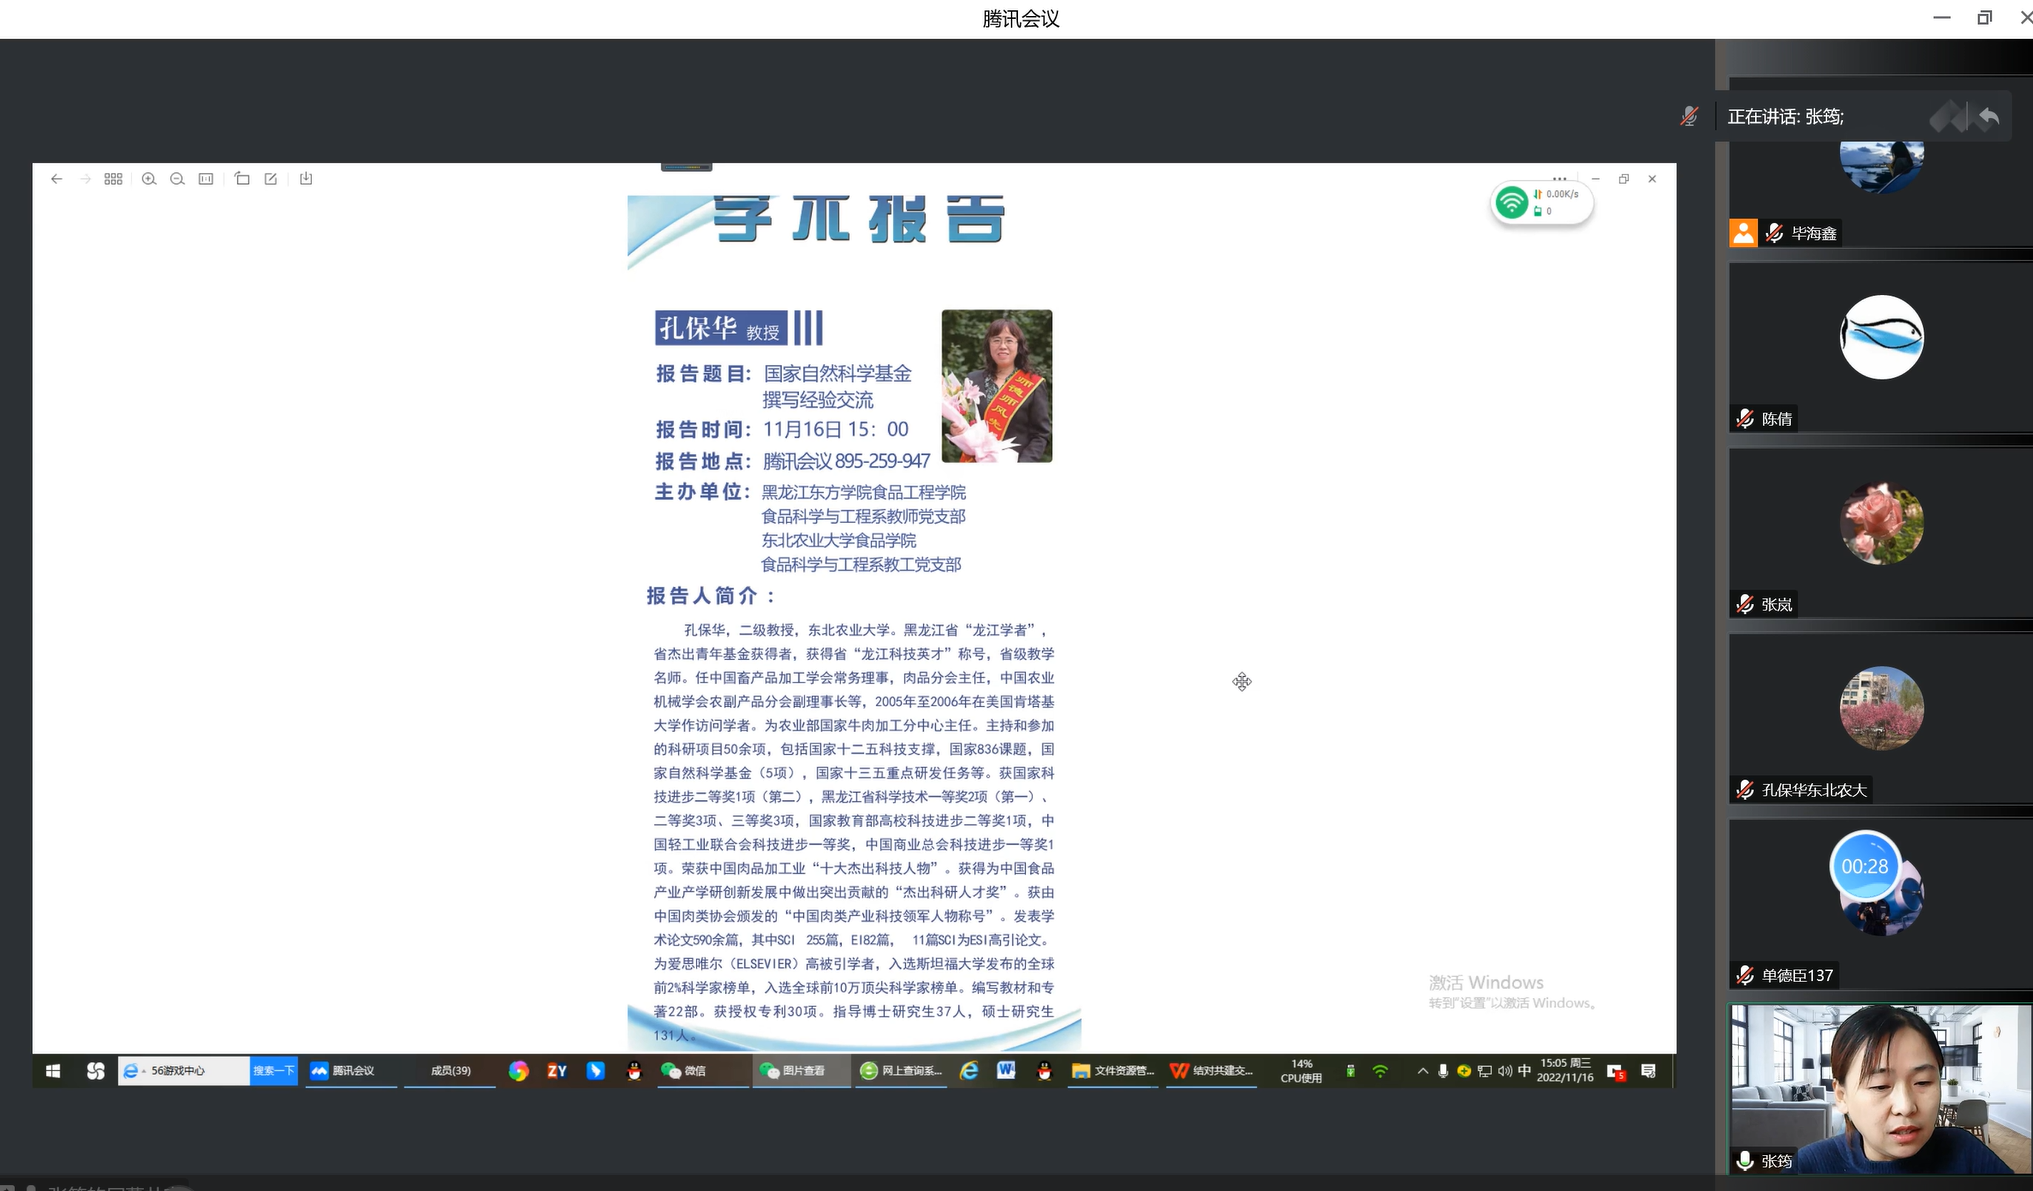Open the Windows notification center icon
Screen dimensions: 2033x1191
[x=1648, y=1071]
